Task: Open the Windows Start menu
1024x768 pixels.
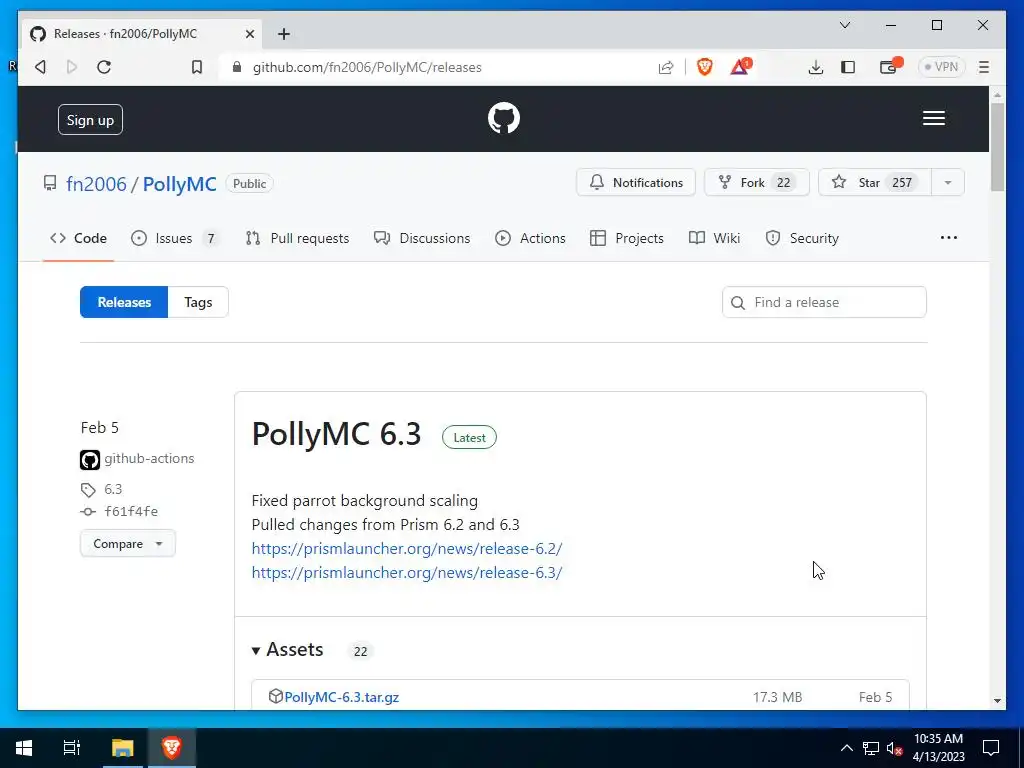Action: point(24,748)
